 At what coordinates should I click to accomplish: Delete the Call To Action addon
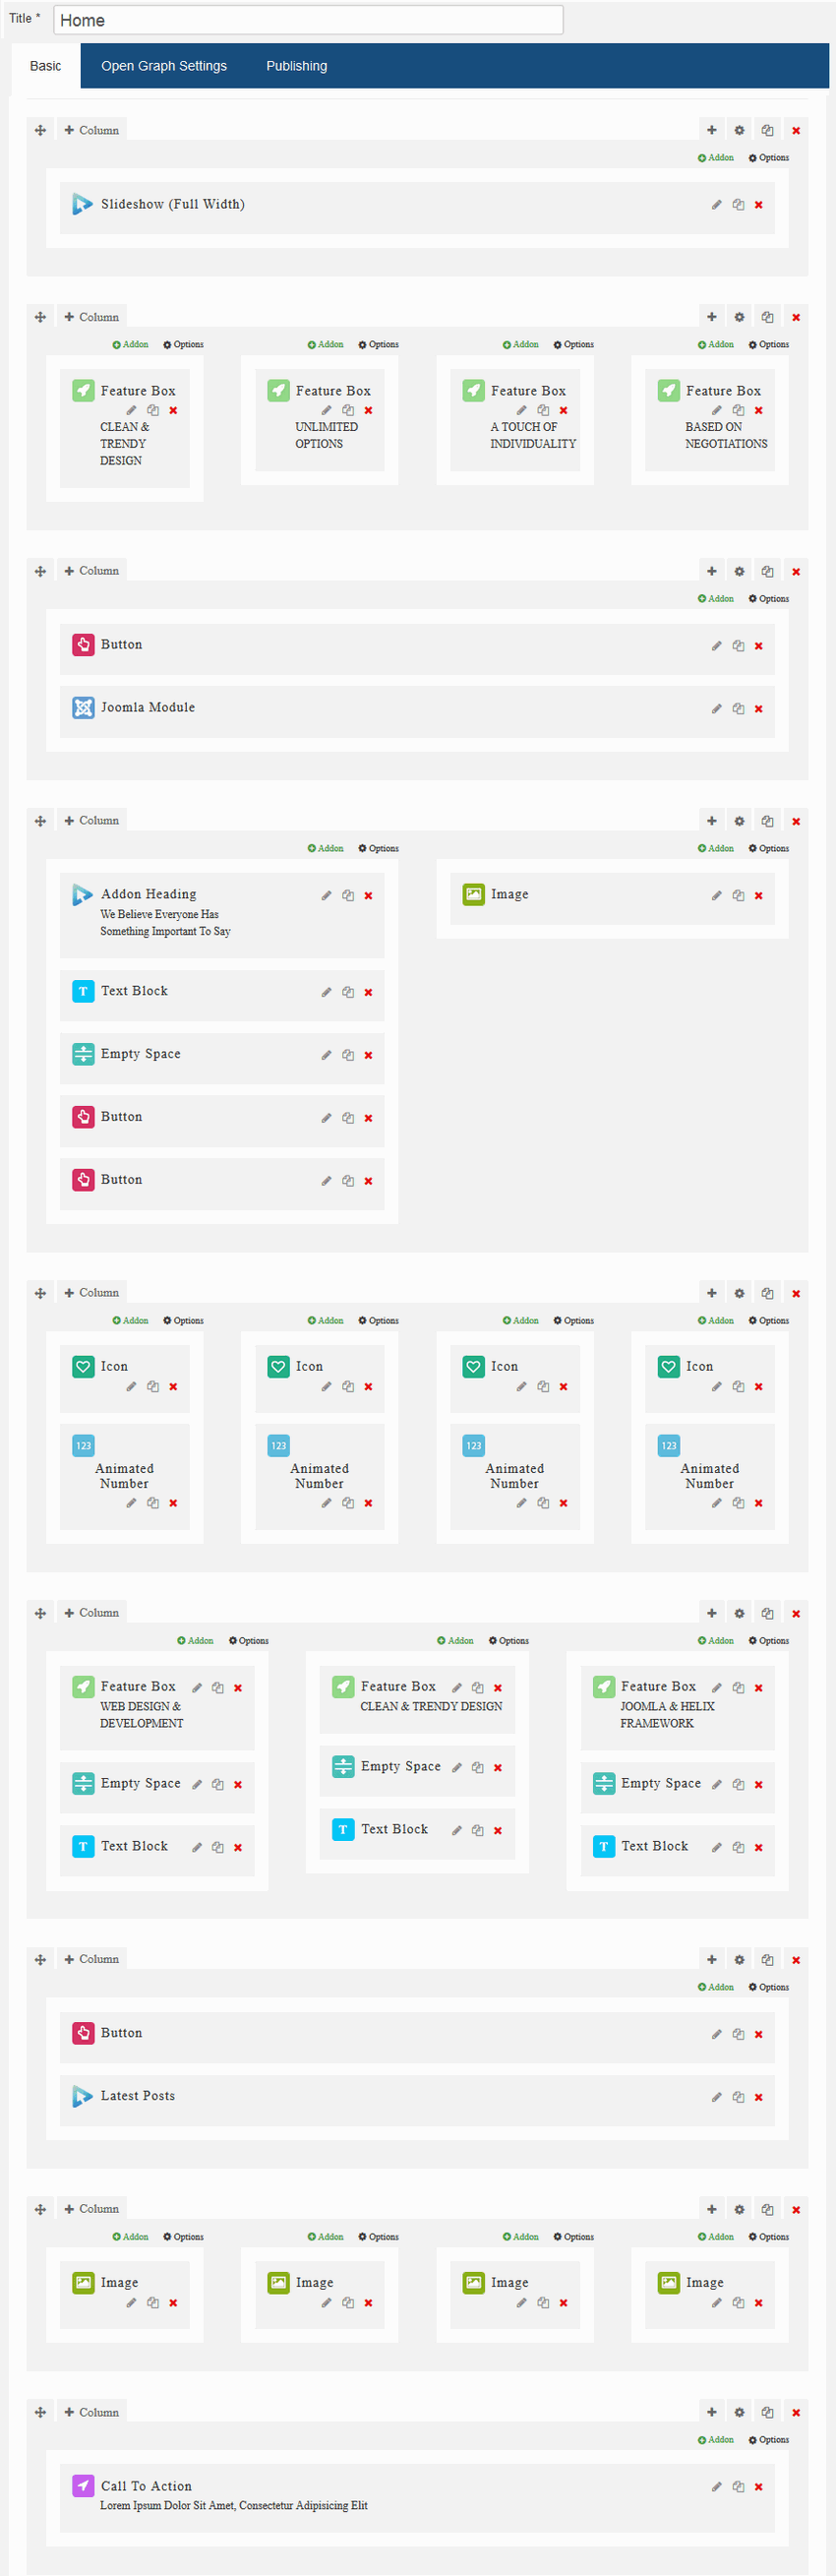coord(759,2487)
